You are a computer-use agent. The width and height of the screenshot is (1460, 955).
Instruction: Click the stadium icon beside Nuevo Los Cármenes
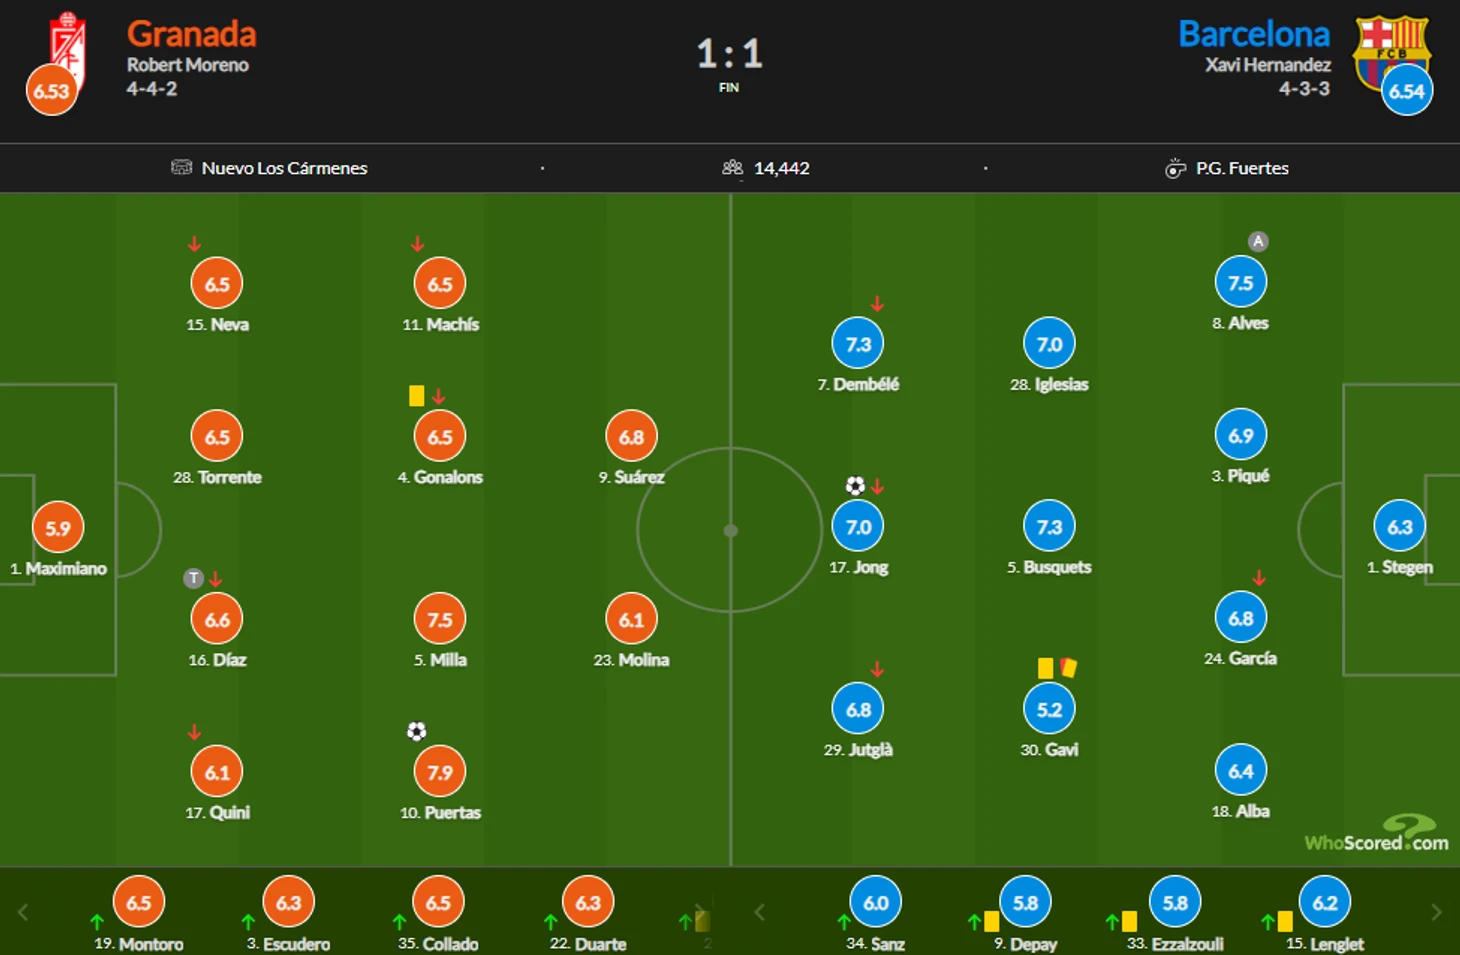point(181,167)
